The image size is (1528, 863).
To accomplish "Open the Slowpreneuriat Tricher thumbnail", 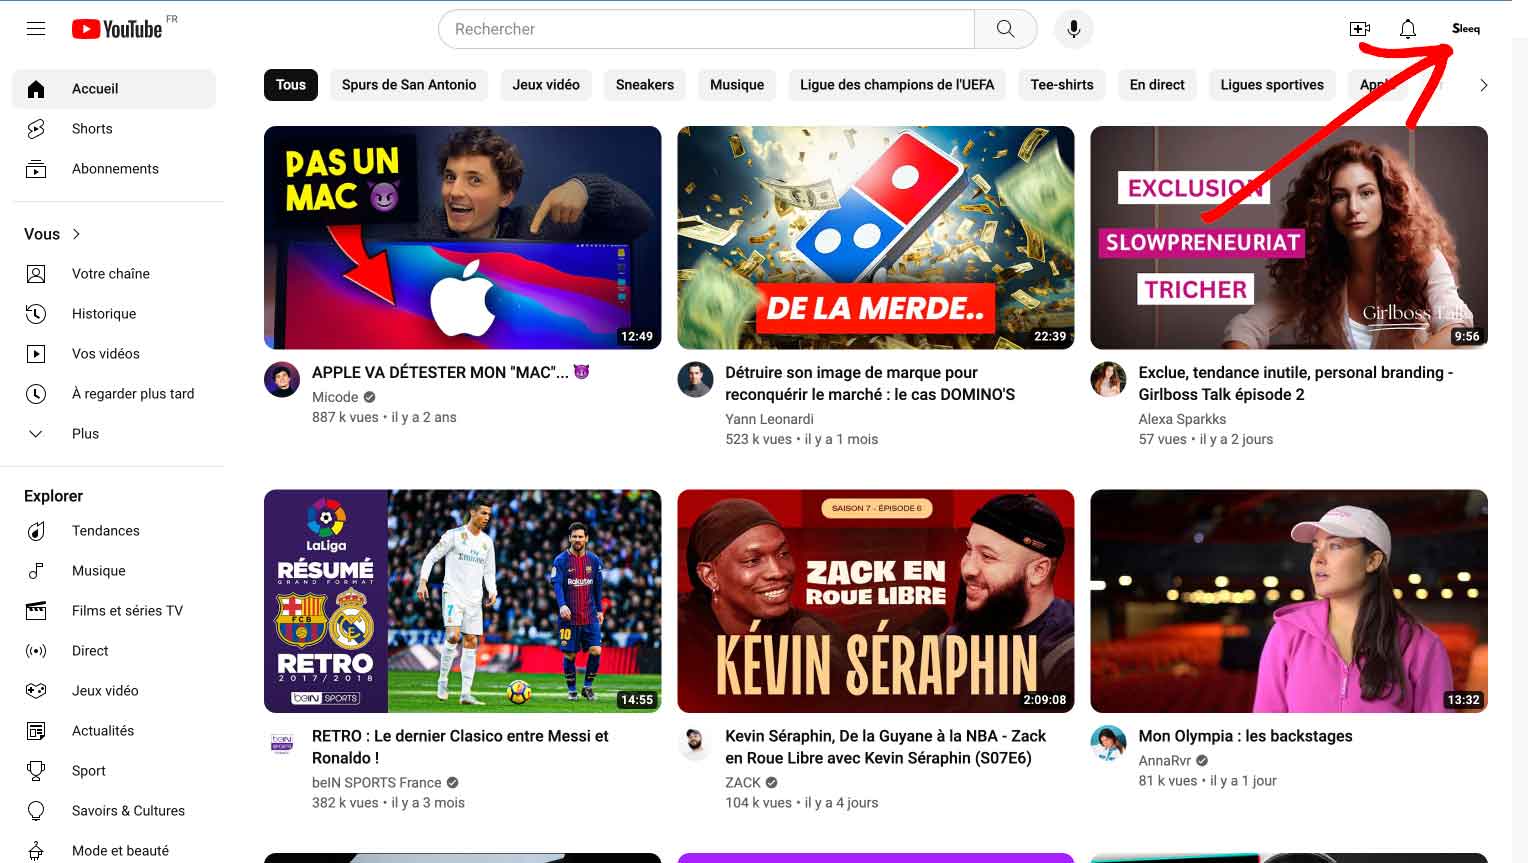I will [x=1289, y=238].
